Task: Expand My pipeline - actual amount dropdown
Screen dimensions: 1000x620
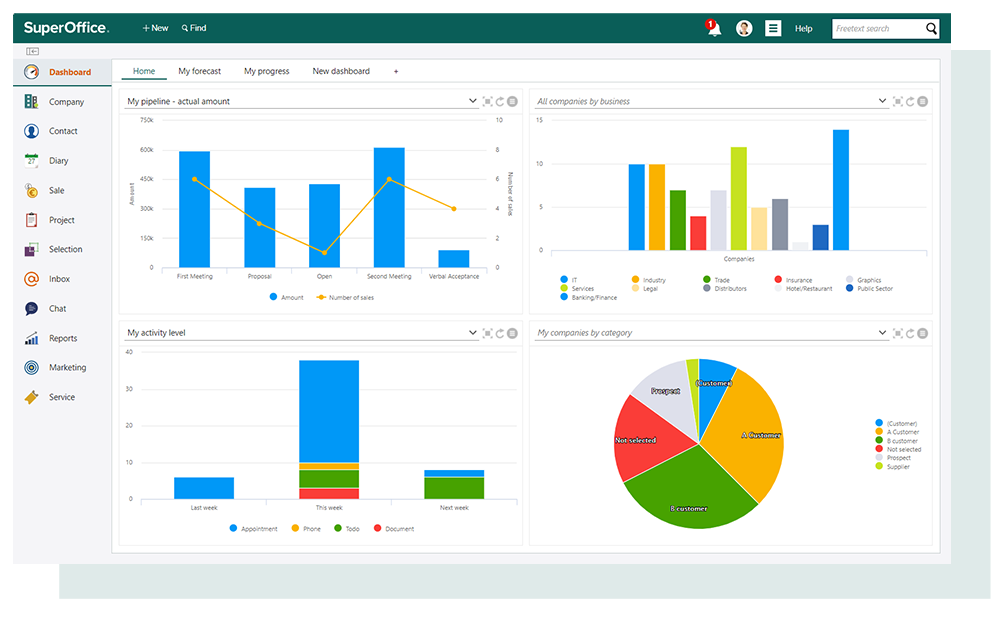Action: coord(473,101)
